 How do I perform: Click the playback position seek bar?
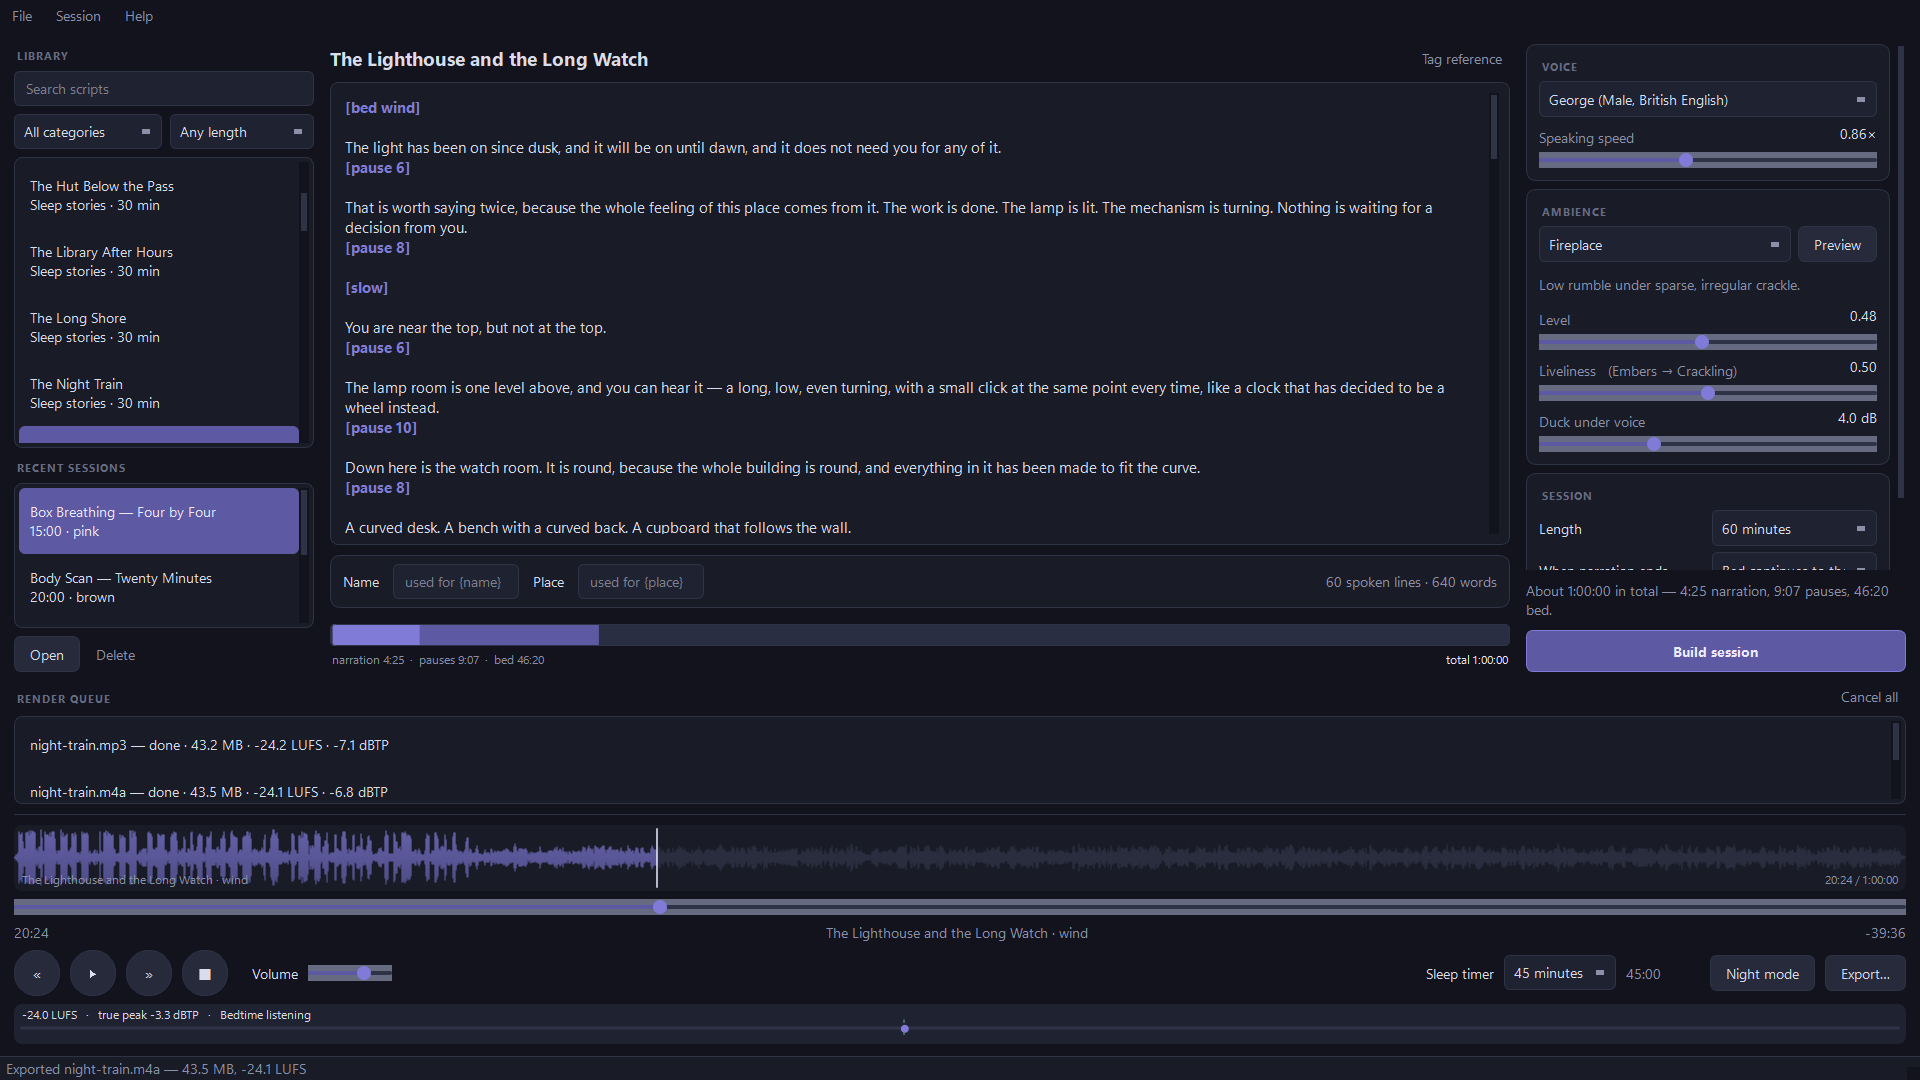pos(960,907)
